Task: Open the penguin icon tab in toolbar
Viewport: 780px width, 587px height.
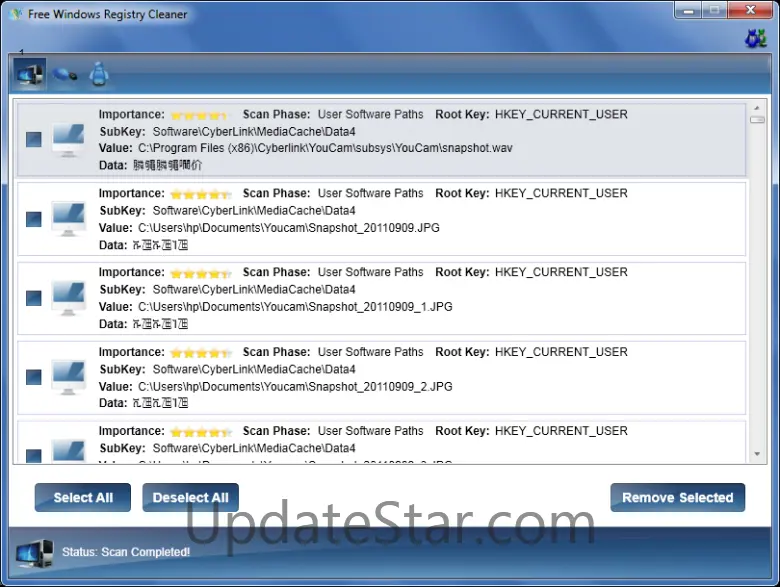Action: [98, 74]
